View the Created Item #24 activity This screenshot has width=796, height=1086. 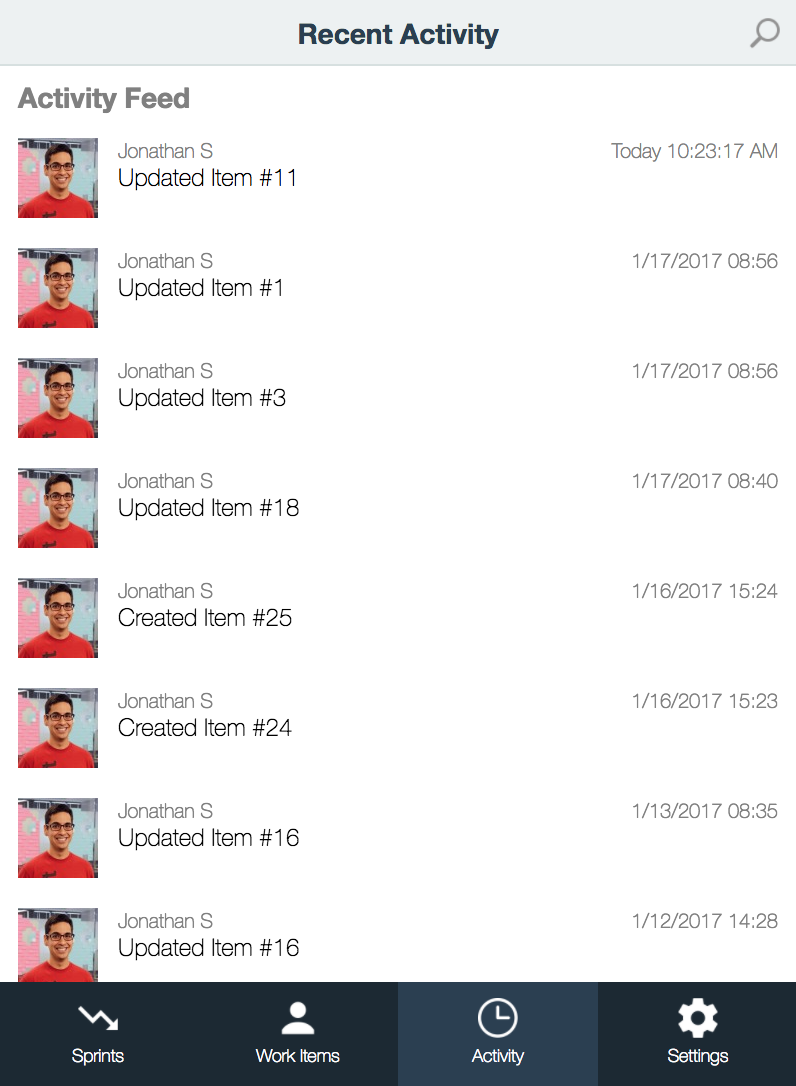(398, 729)
